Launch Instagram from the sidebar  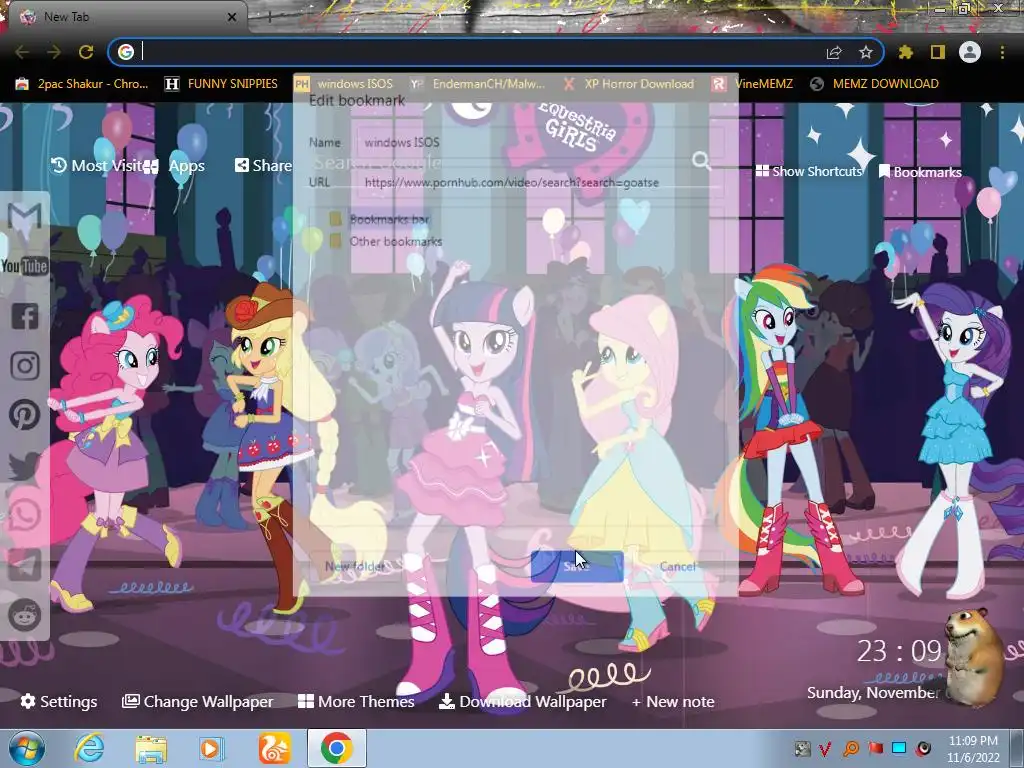point(25,366)
